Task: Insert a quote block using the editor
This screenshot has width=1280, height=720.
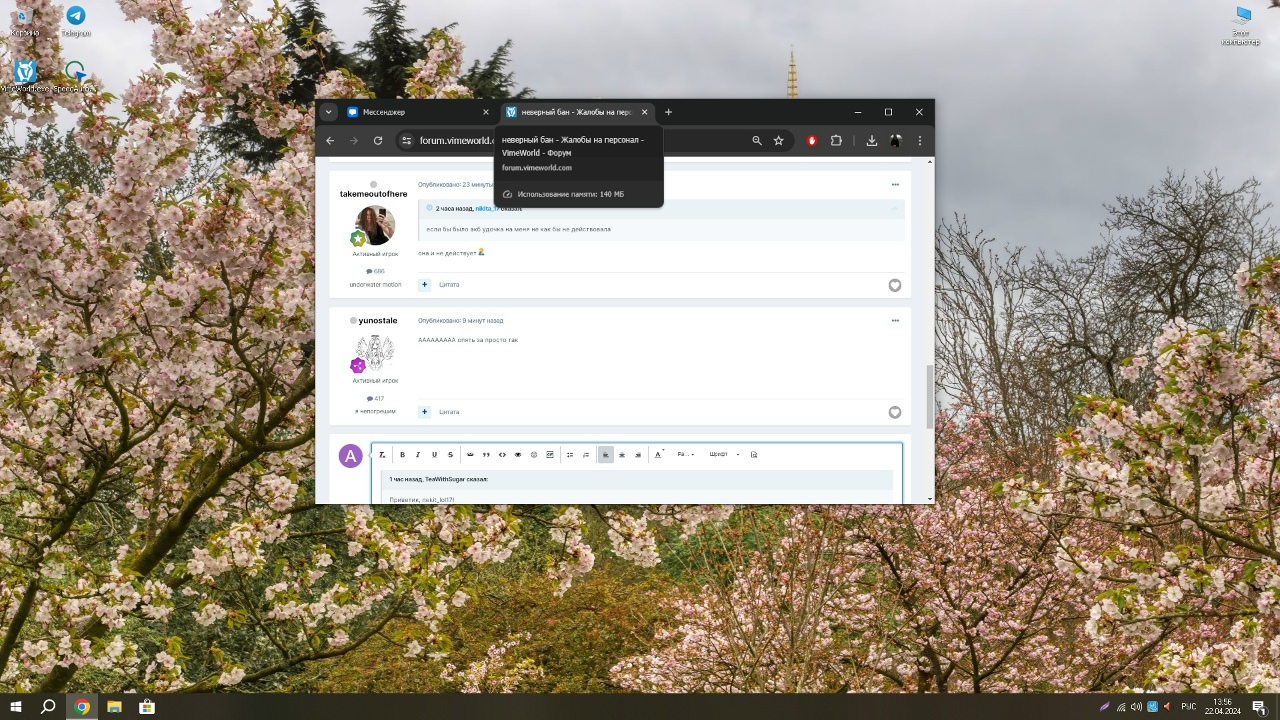Action: coord(486,455)
